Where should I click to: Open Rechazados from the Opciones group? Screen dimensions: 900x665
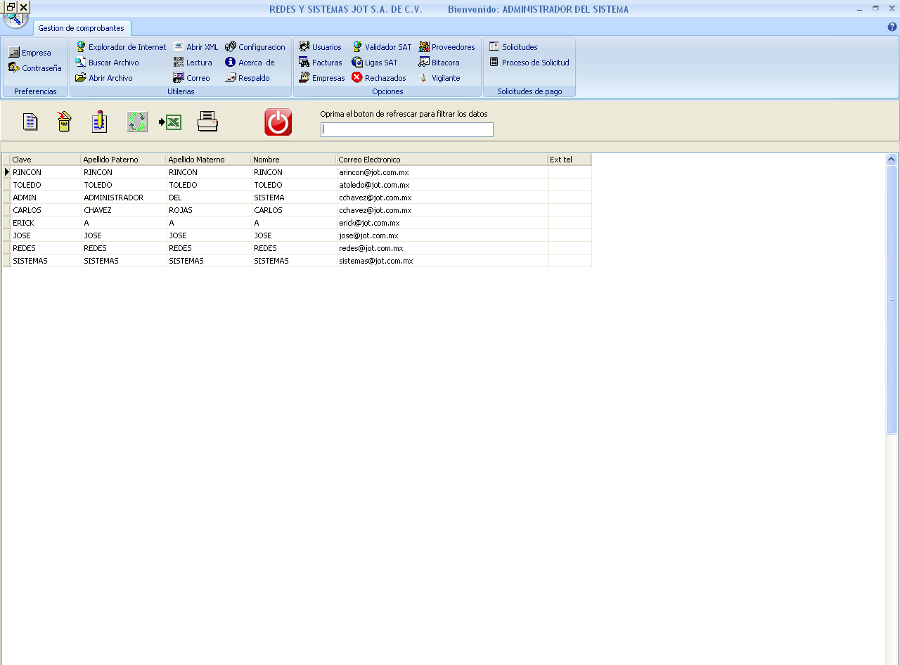pyautogui.click(x=379, y=78)
